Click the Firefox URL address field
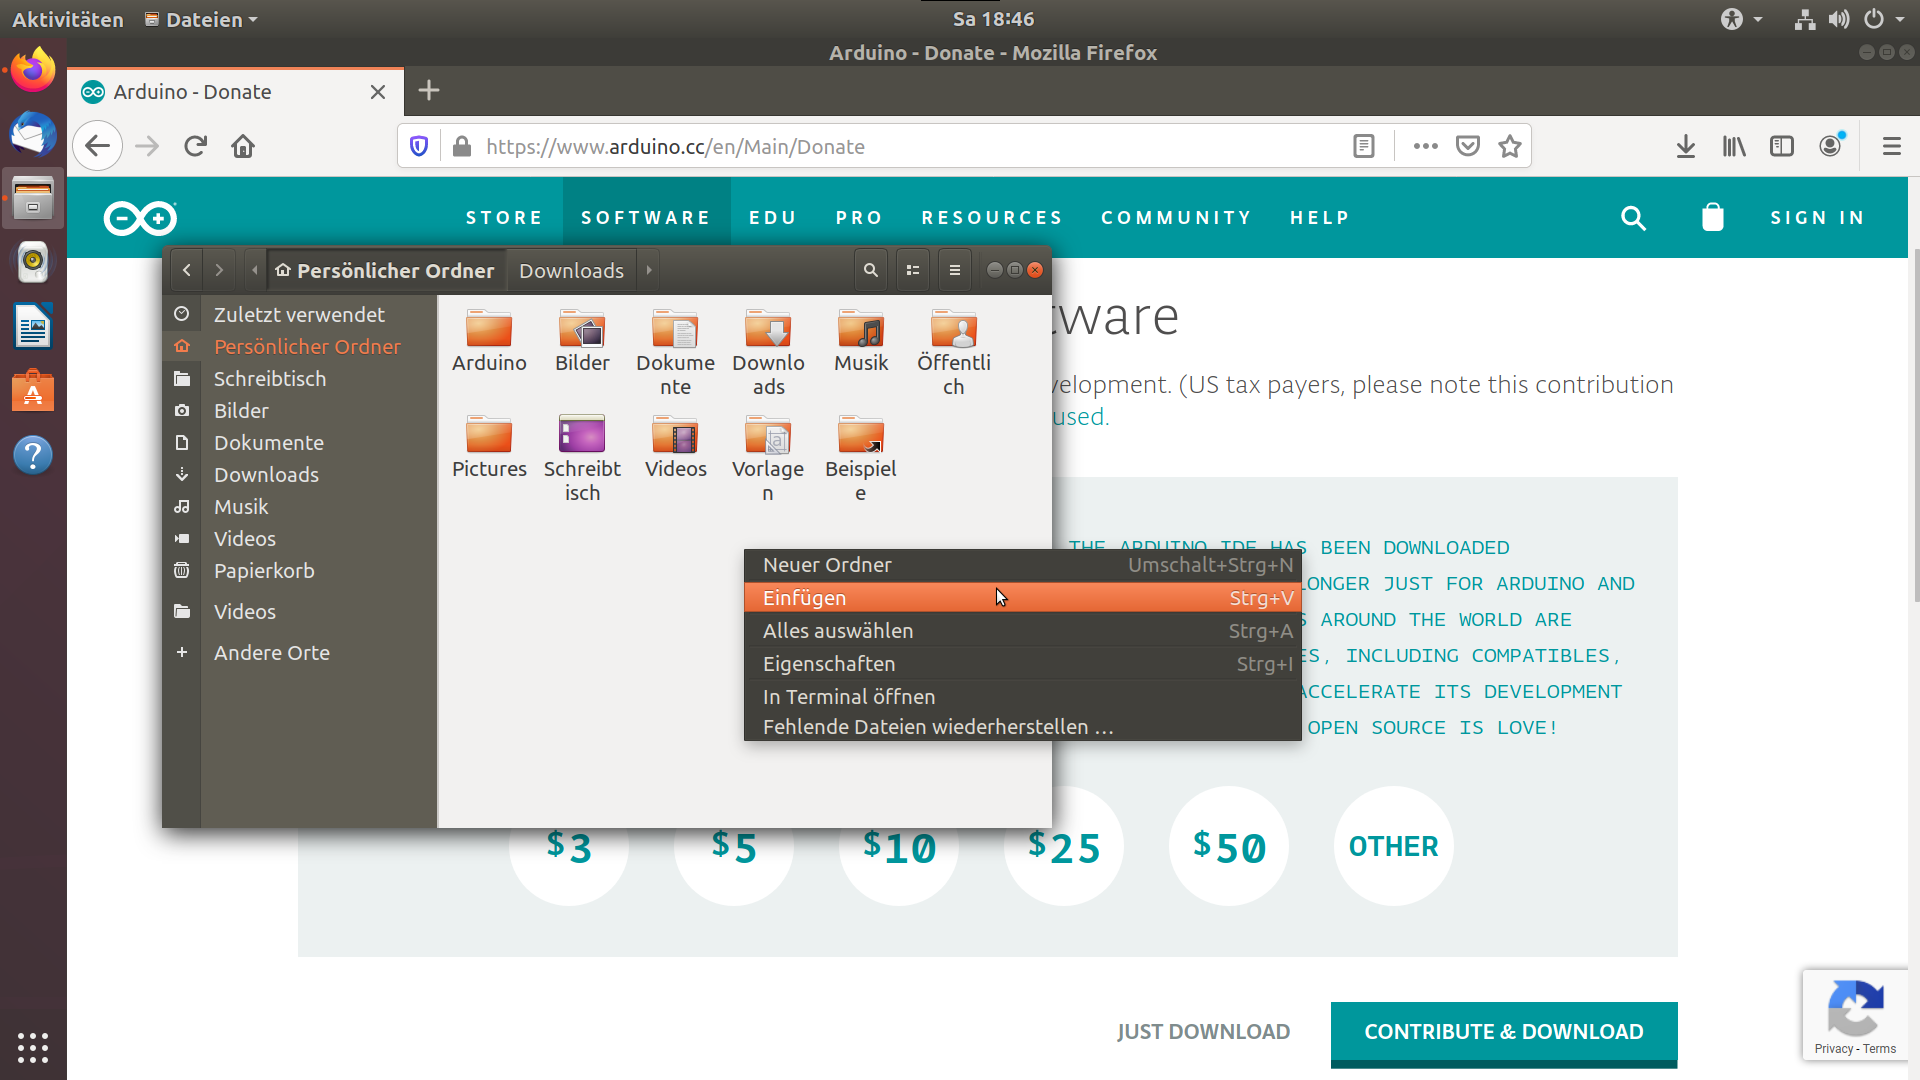This screenshot has width=1920, height=1080. [x=910, y=147]
